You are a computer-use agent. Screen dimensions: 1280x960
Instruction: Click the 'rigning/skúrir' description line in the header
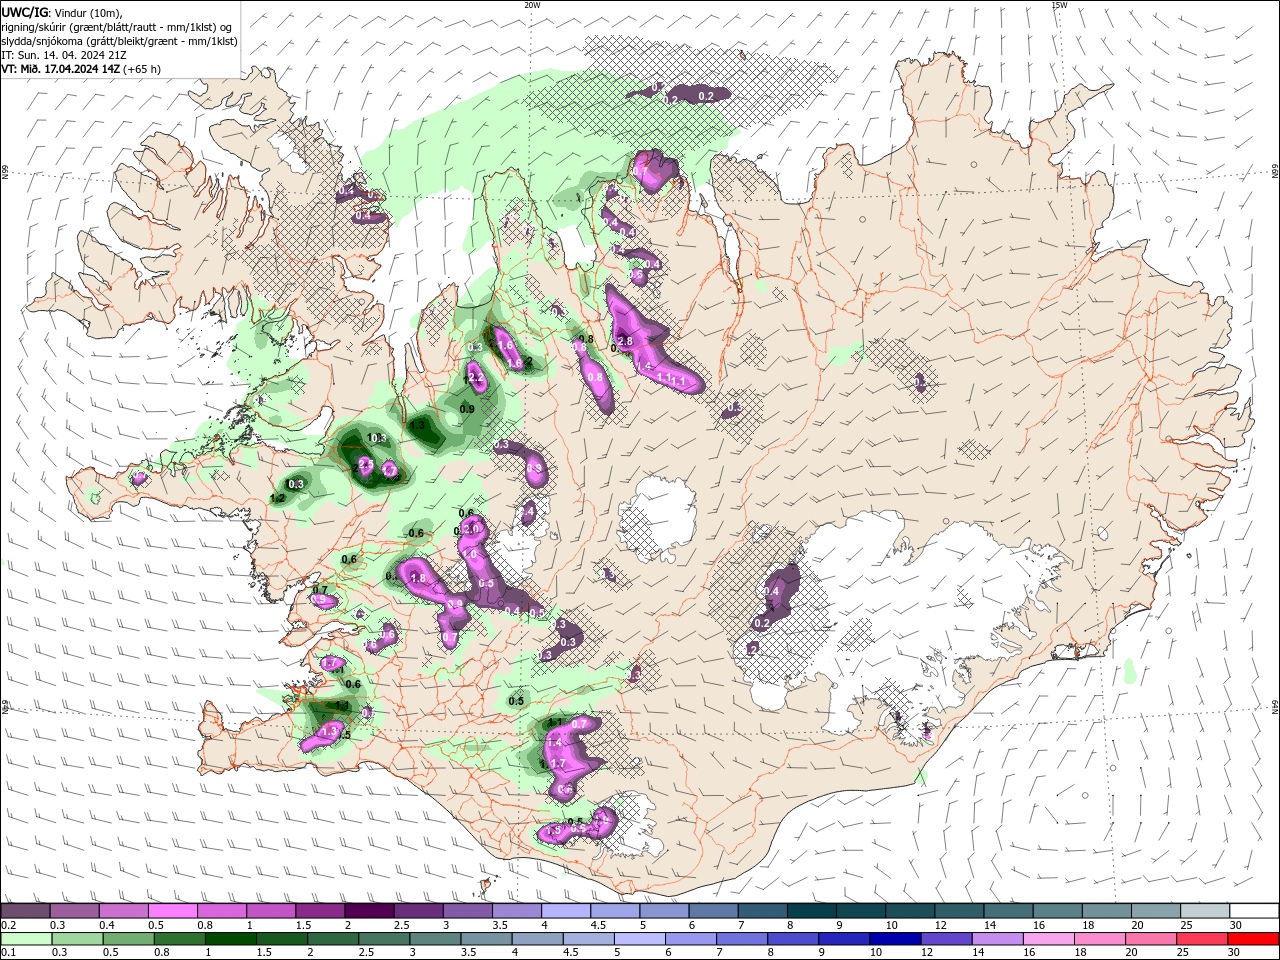117,26
